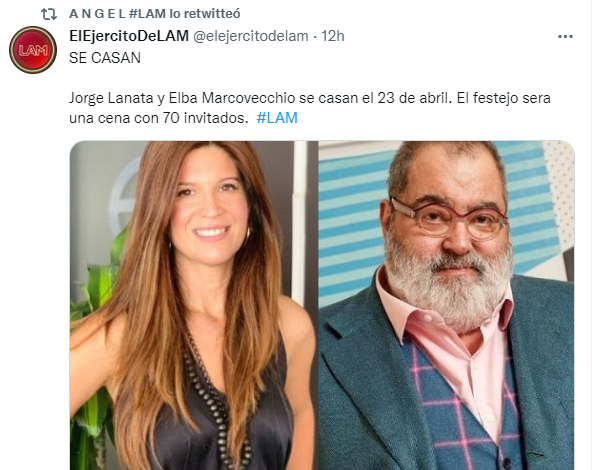Click the '70 invitados' line of tweet
Viewport: 596px width, 470px height.
159,118
